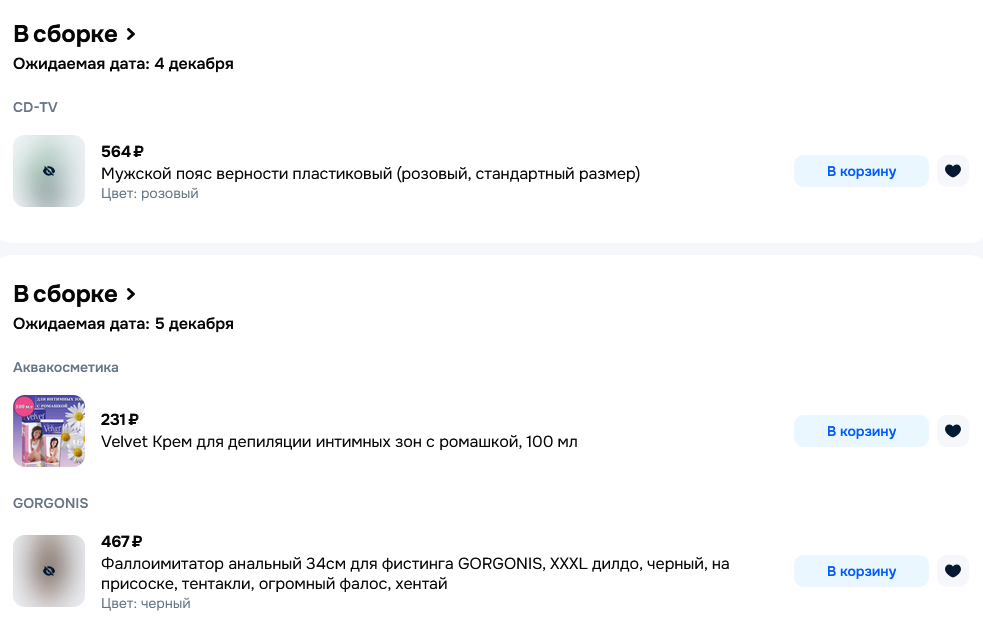Viewport: 983px width, 641px height.
Task: Go to the Аквакосметика seller page
Action: coord(66,367)
